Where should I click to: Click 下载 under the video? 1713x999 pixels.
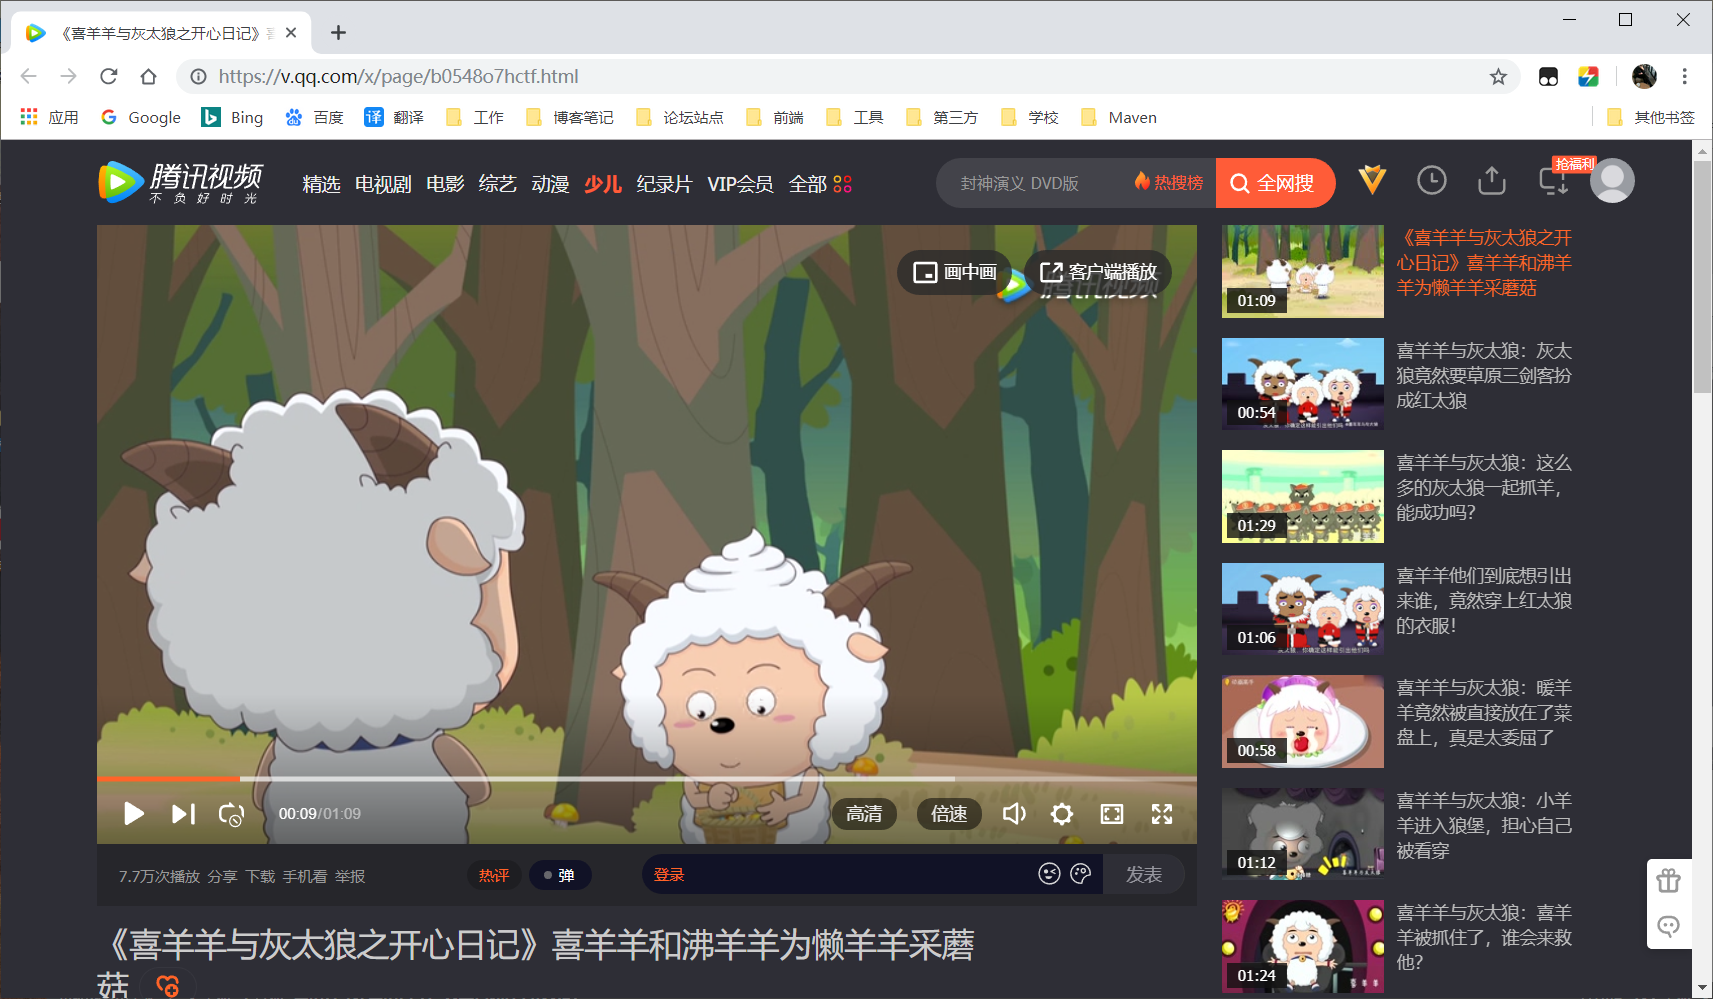tap(260, 876)
